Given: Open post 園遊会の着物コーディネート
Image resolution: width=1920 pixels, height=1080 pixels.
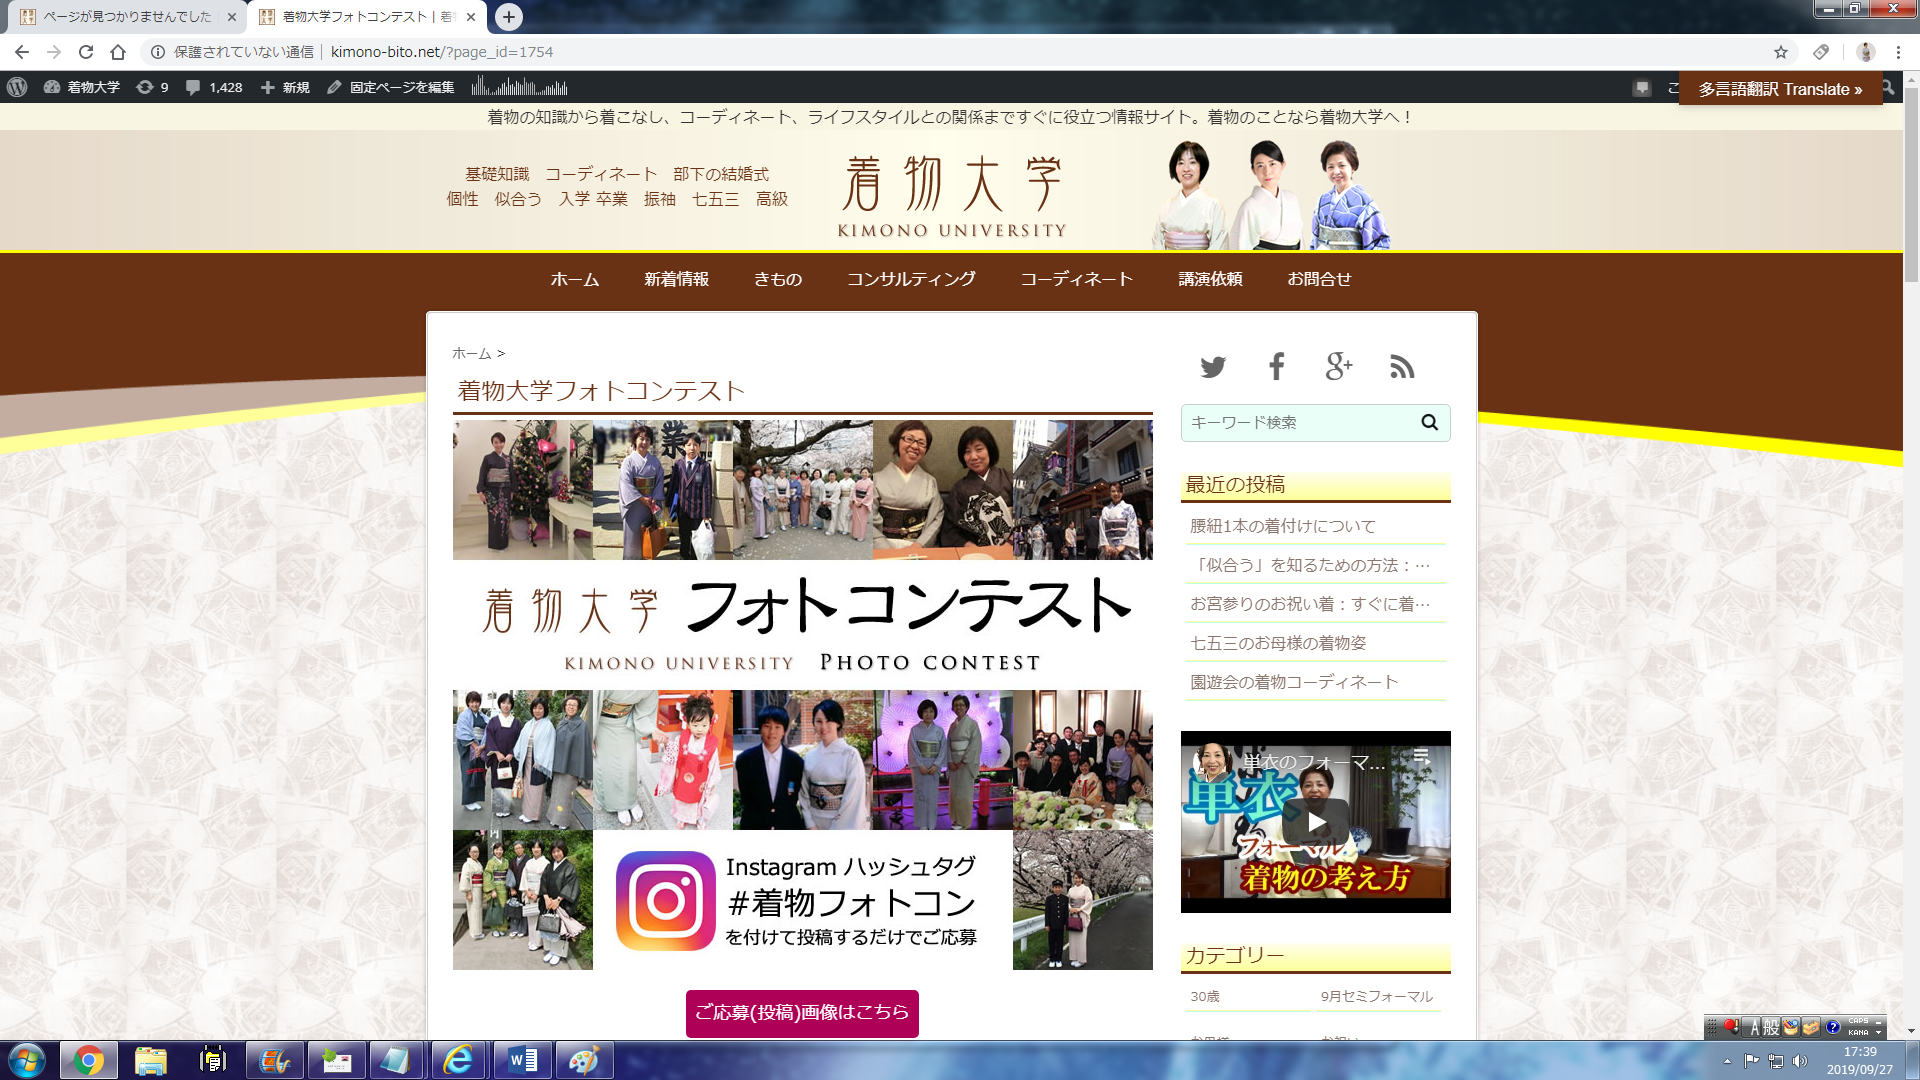Looking at the screenshot, I should click(1294, 682).
